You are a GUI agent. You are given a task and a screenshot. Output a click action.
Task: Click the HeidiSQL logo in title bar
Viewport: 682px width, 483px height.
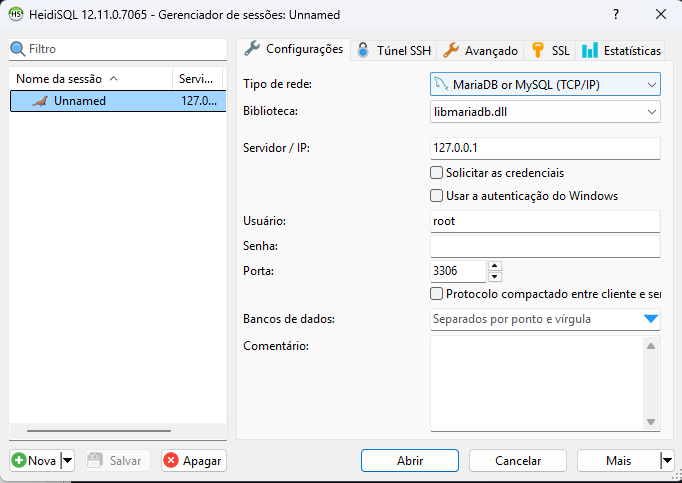pos(17,15)
